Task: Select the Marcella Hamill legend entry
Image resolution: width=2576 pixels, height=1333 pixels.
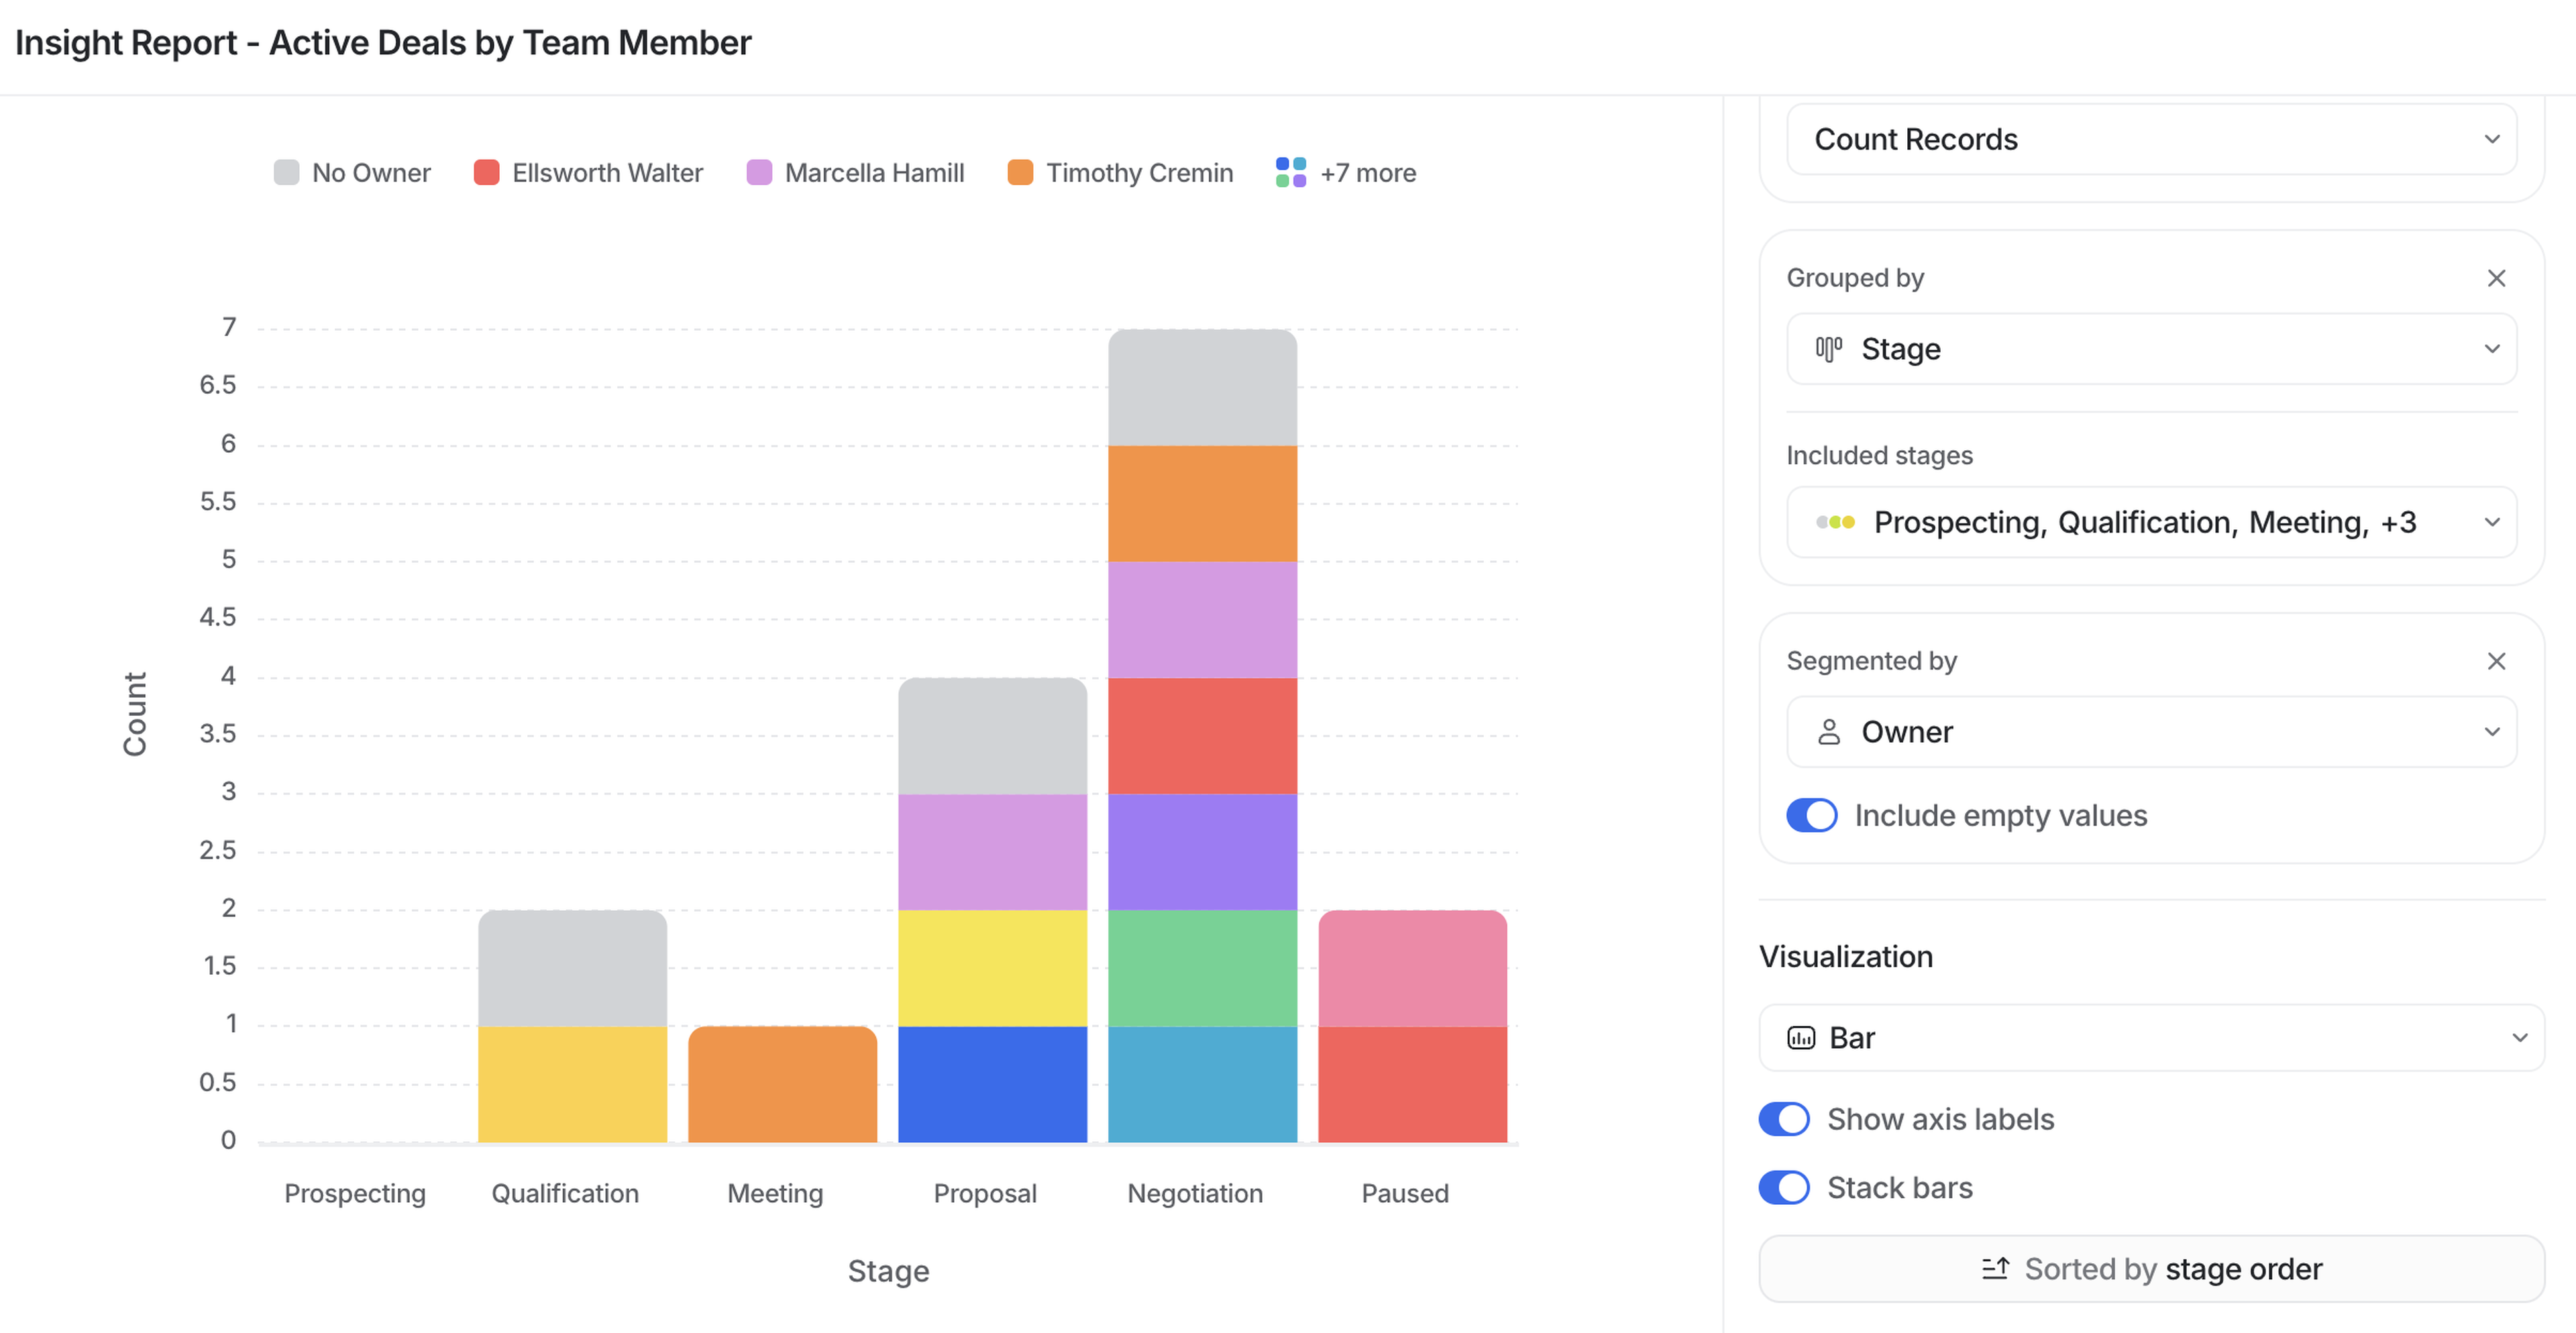Action: click(873, 173)
